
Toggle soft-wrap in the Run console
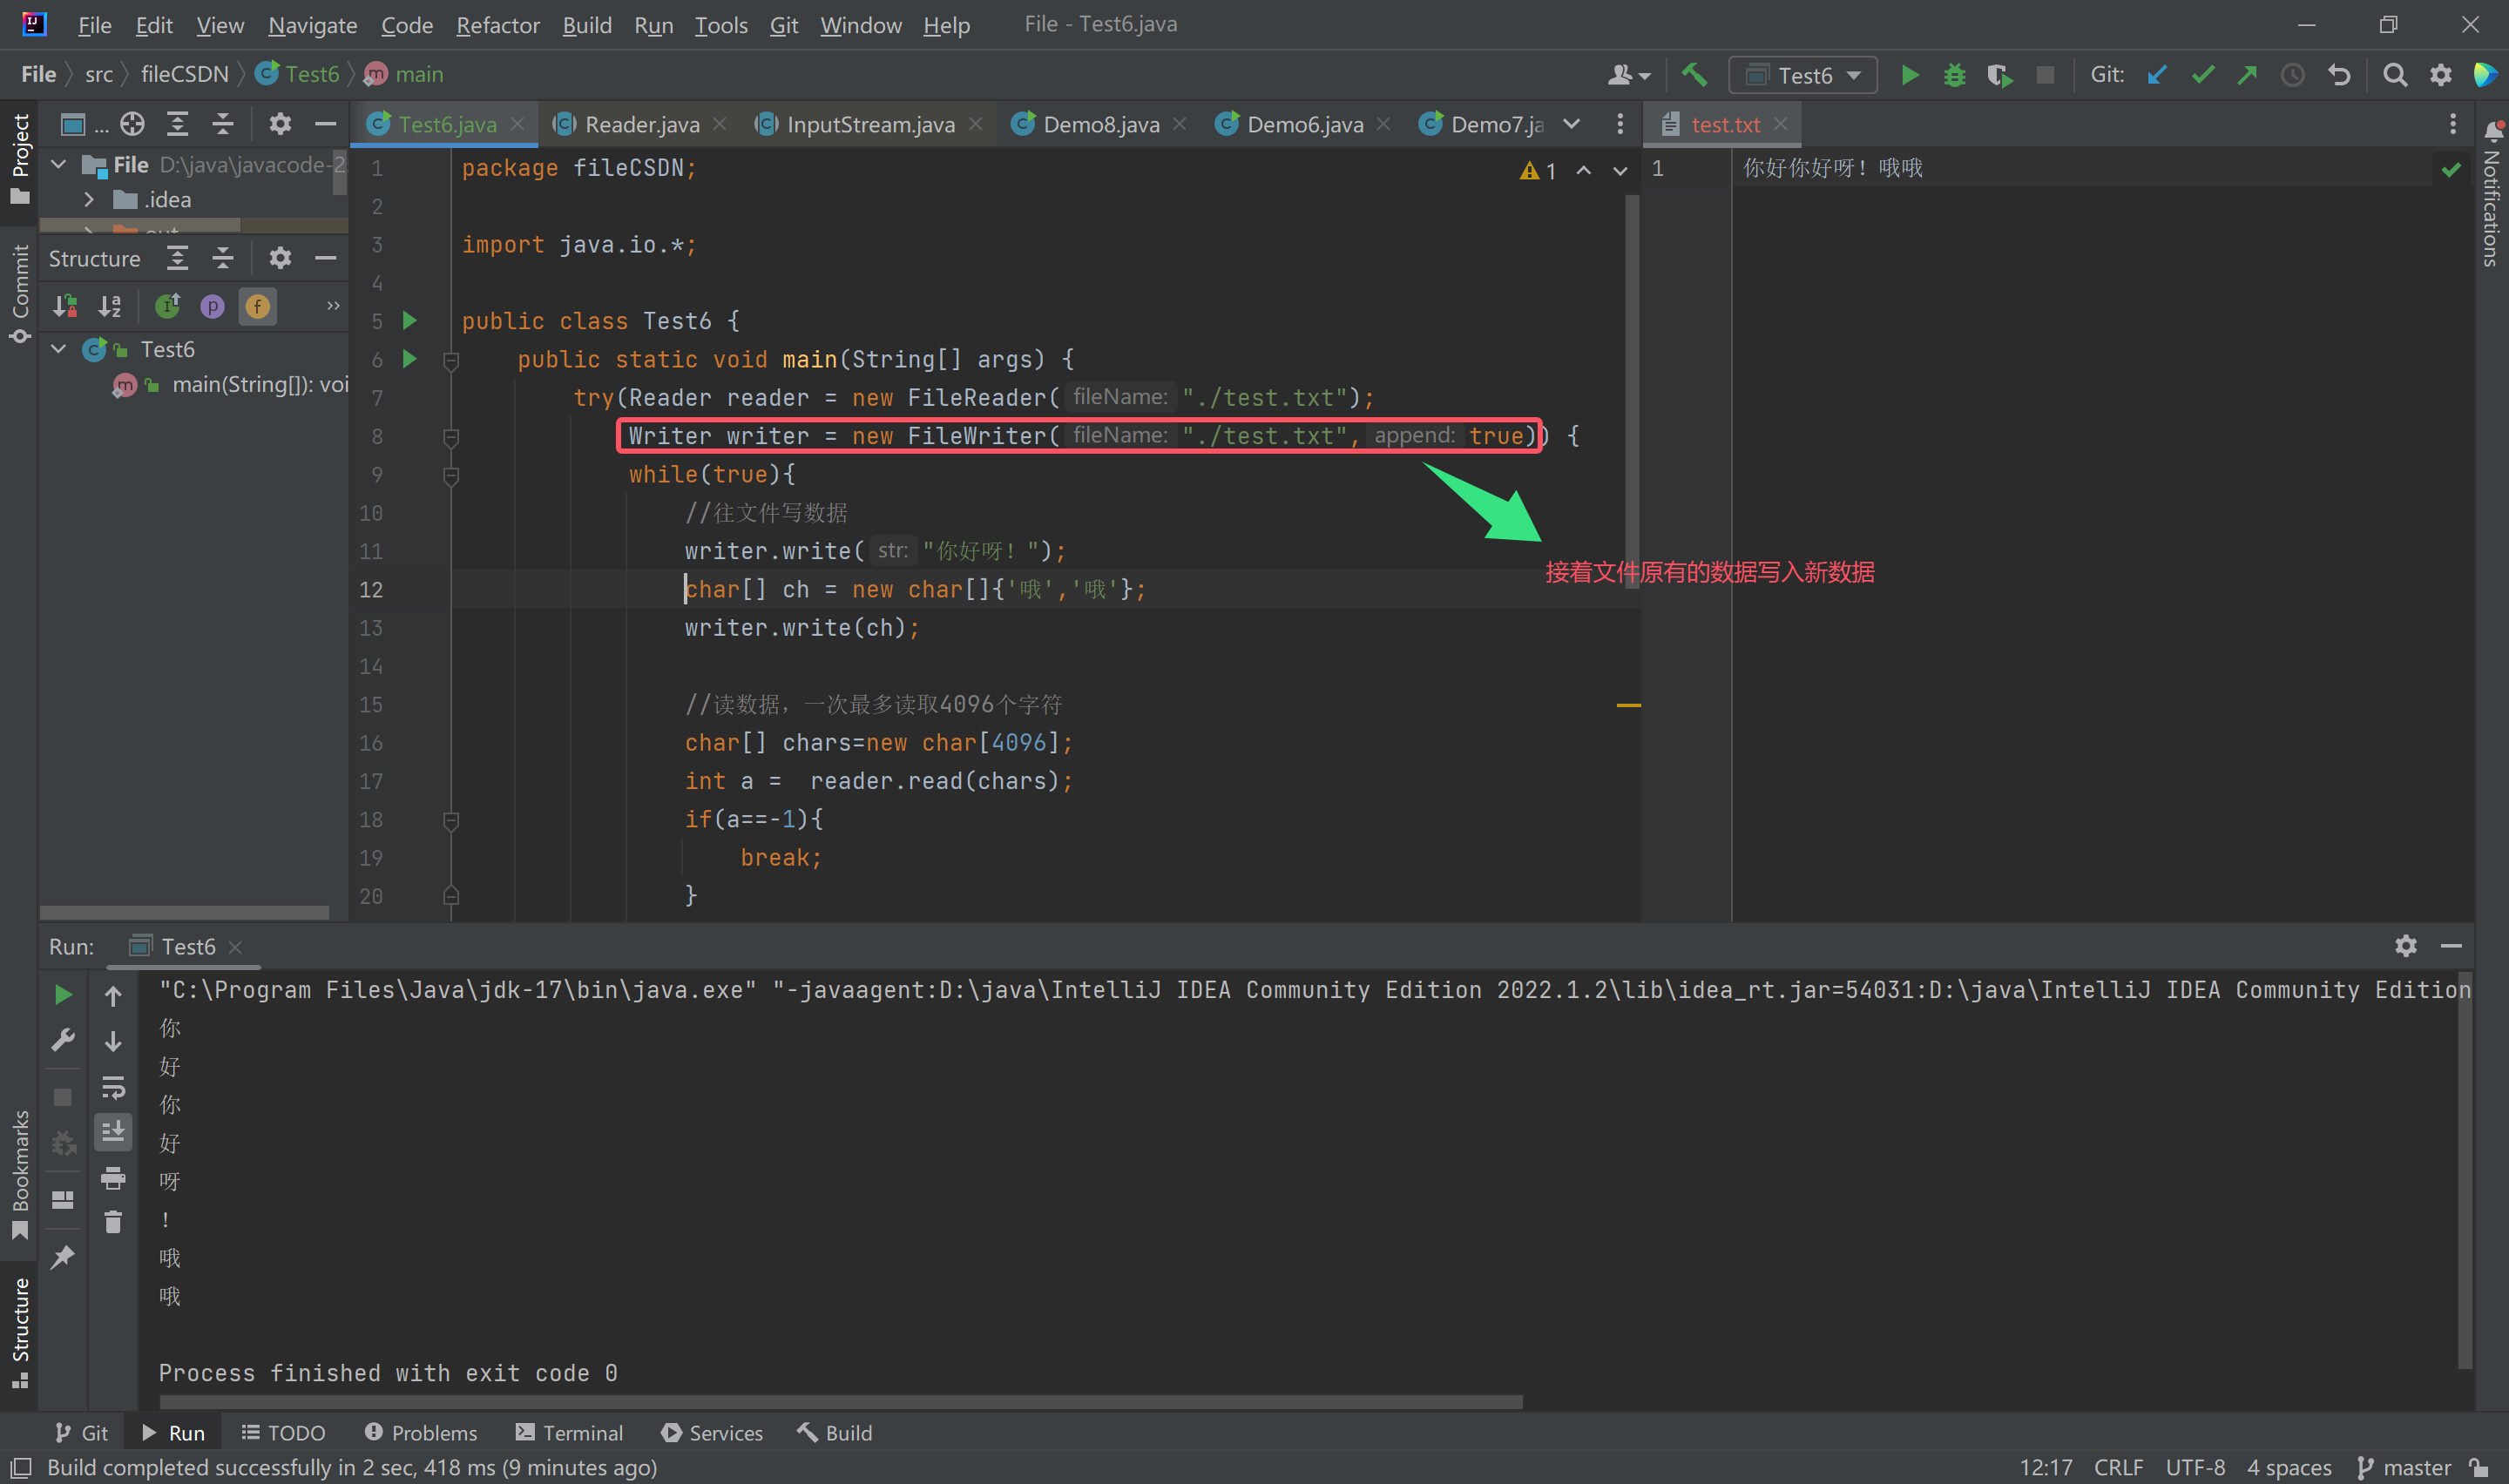pos(113,1087)
